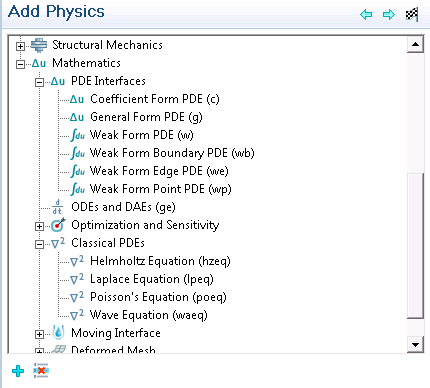Image resolution: width=430 pixels, height=388 pixels.
Task: Click the finish checkered flag icon
Action: 412,14
